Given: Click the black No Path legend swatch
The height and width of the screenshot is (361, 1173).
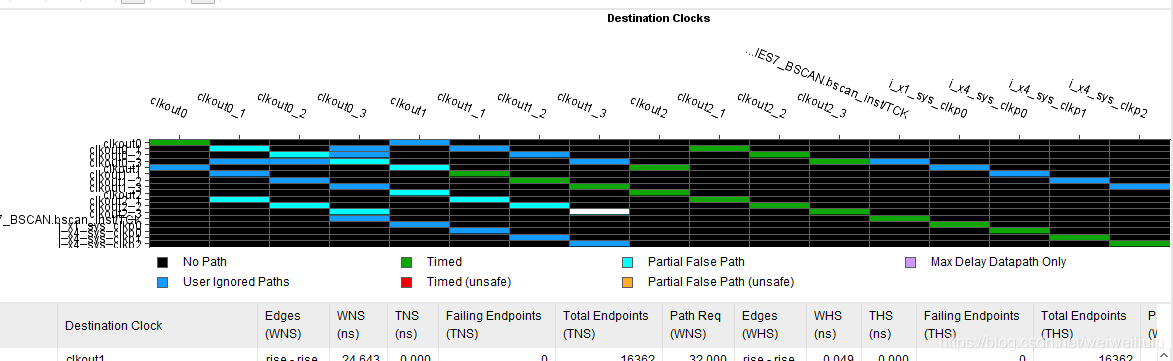Looking at the screenshot, I should click(x=162, y=262).
